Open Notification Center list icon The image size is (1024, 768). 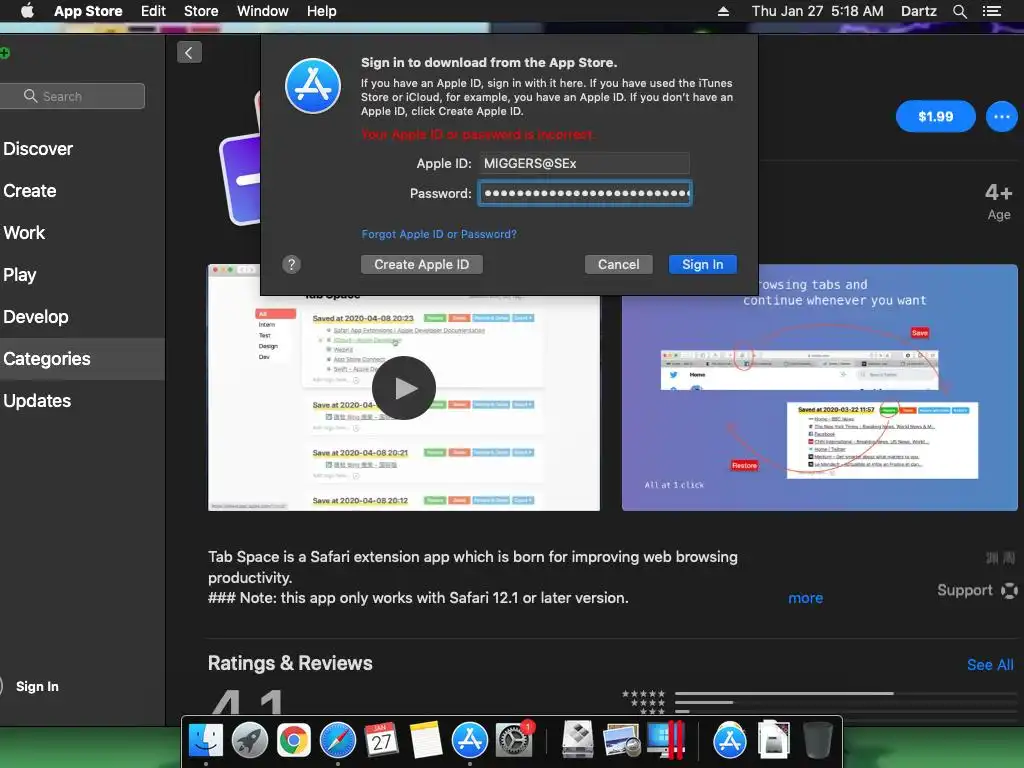click(x=991, y=11)
